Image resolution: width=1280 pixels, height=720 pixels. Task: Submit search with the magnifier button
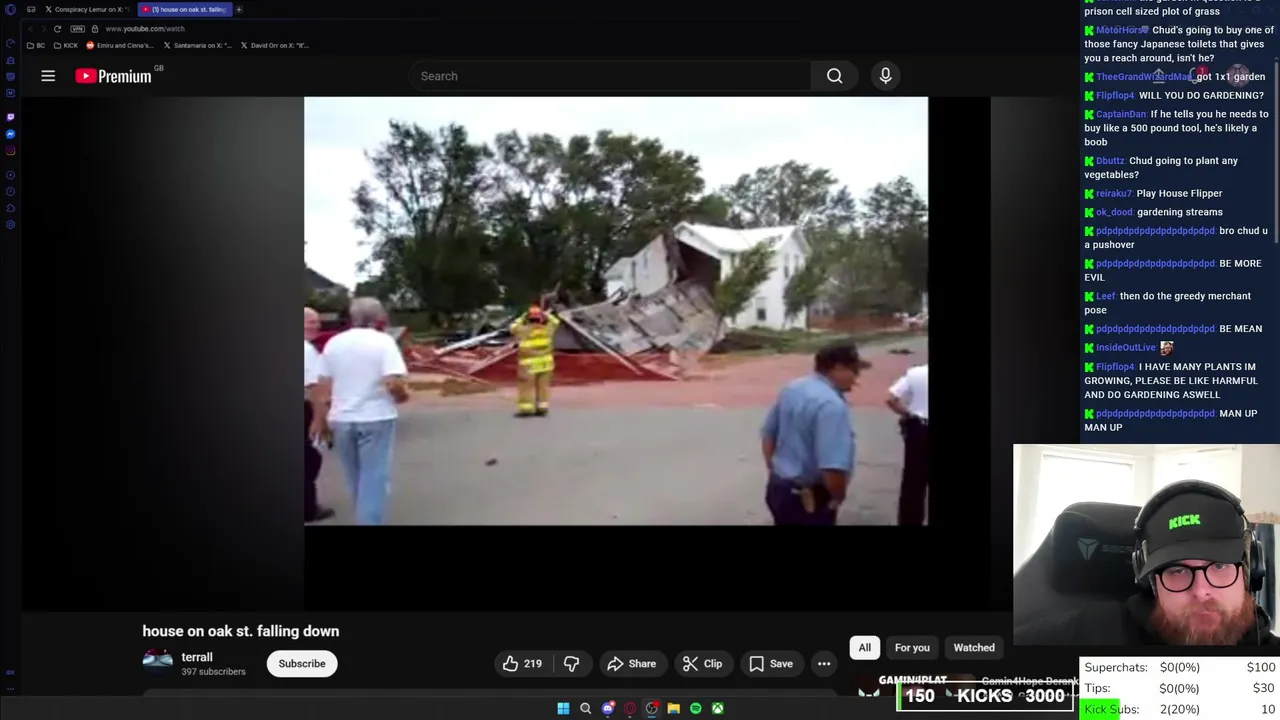click(834, 76)
